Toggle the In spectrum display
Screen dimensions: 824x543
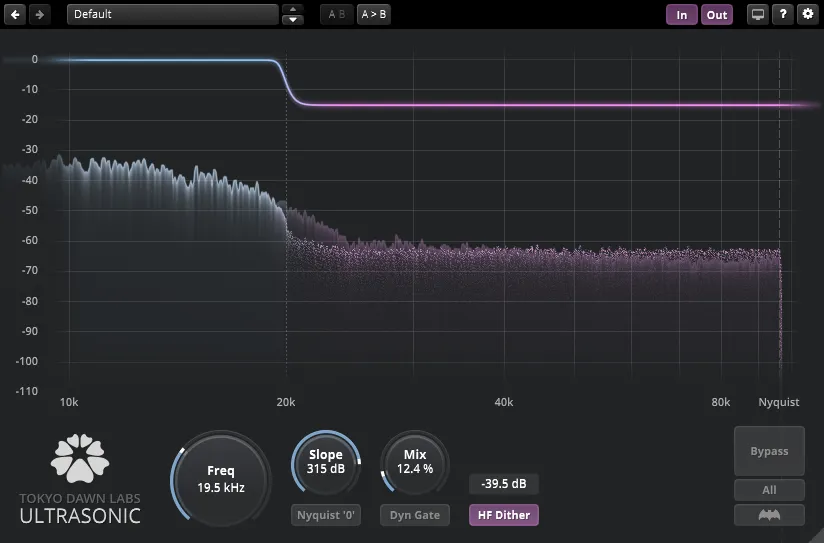coord(682,15)
